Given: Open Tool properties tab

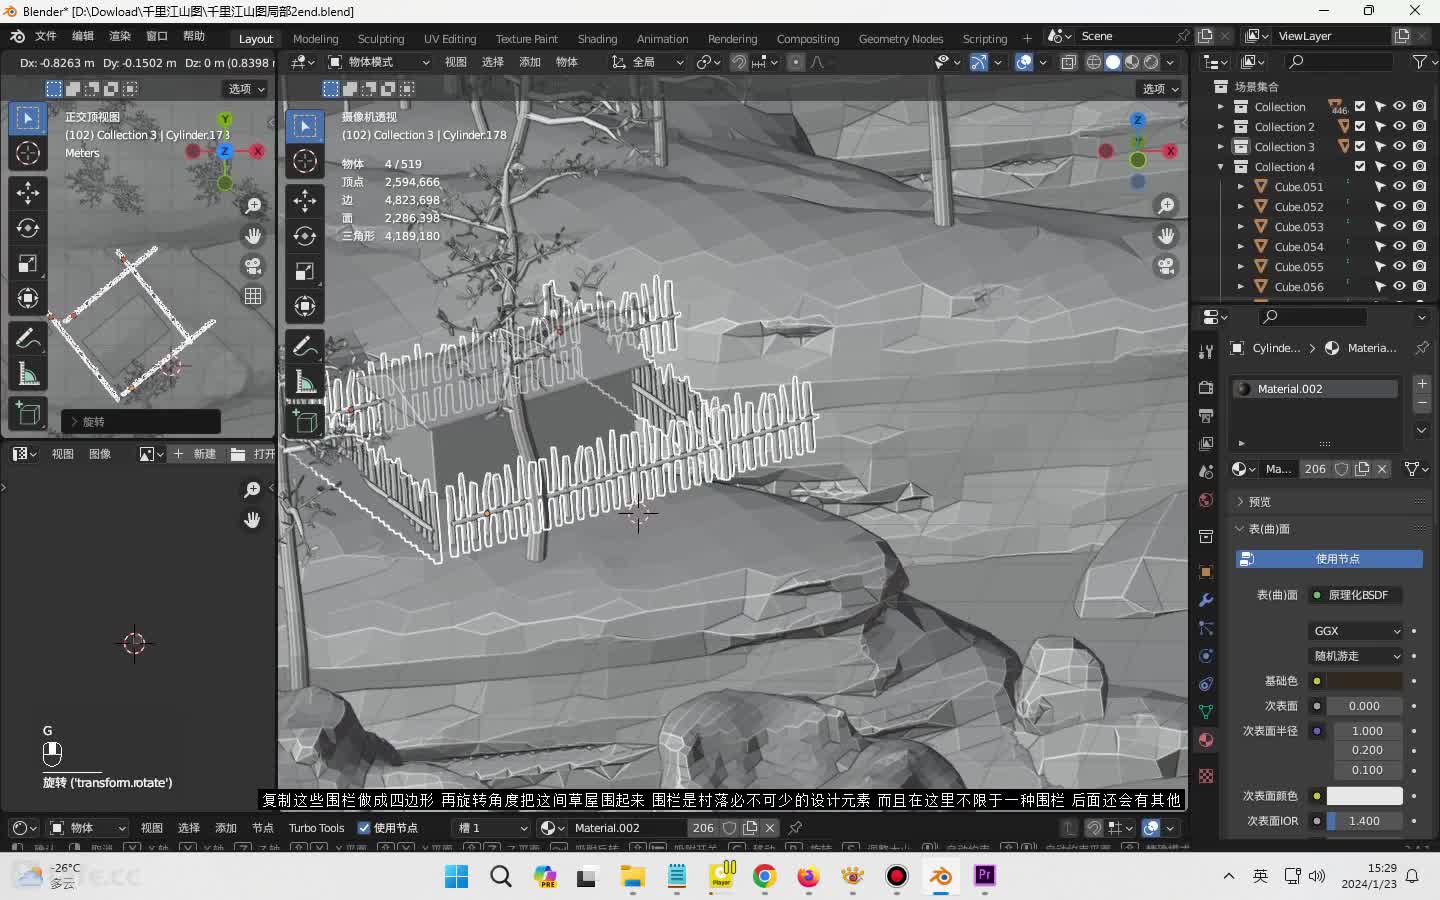Looking at the screenshot, I should (x=1206, y=351).
